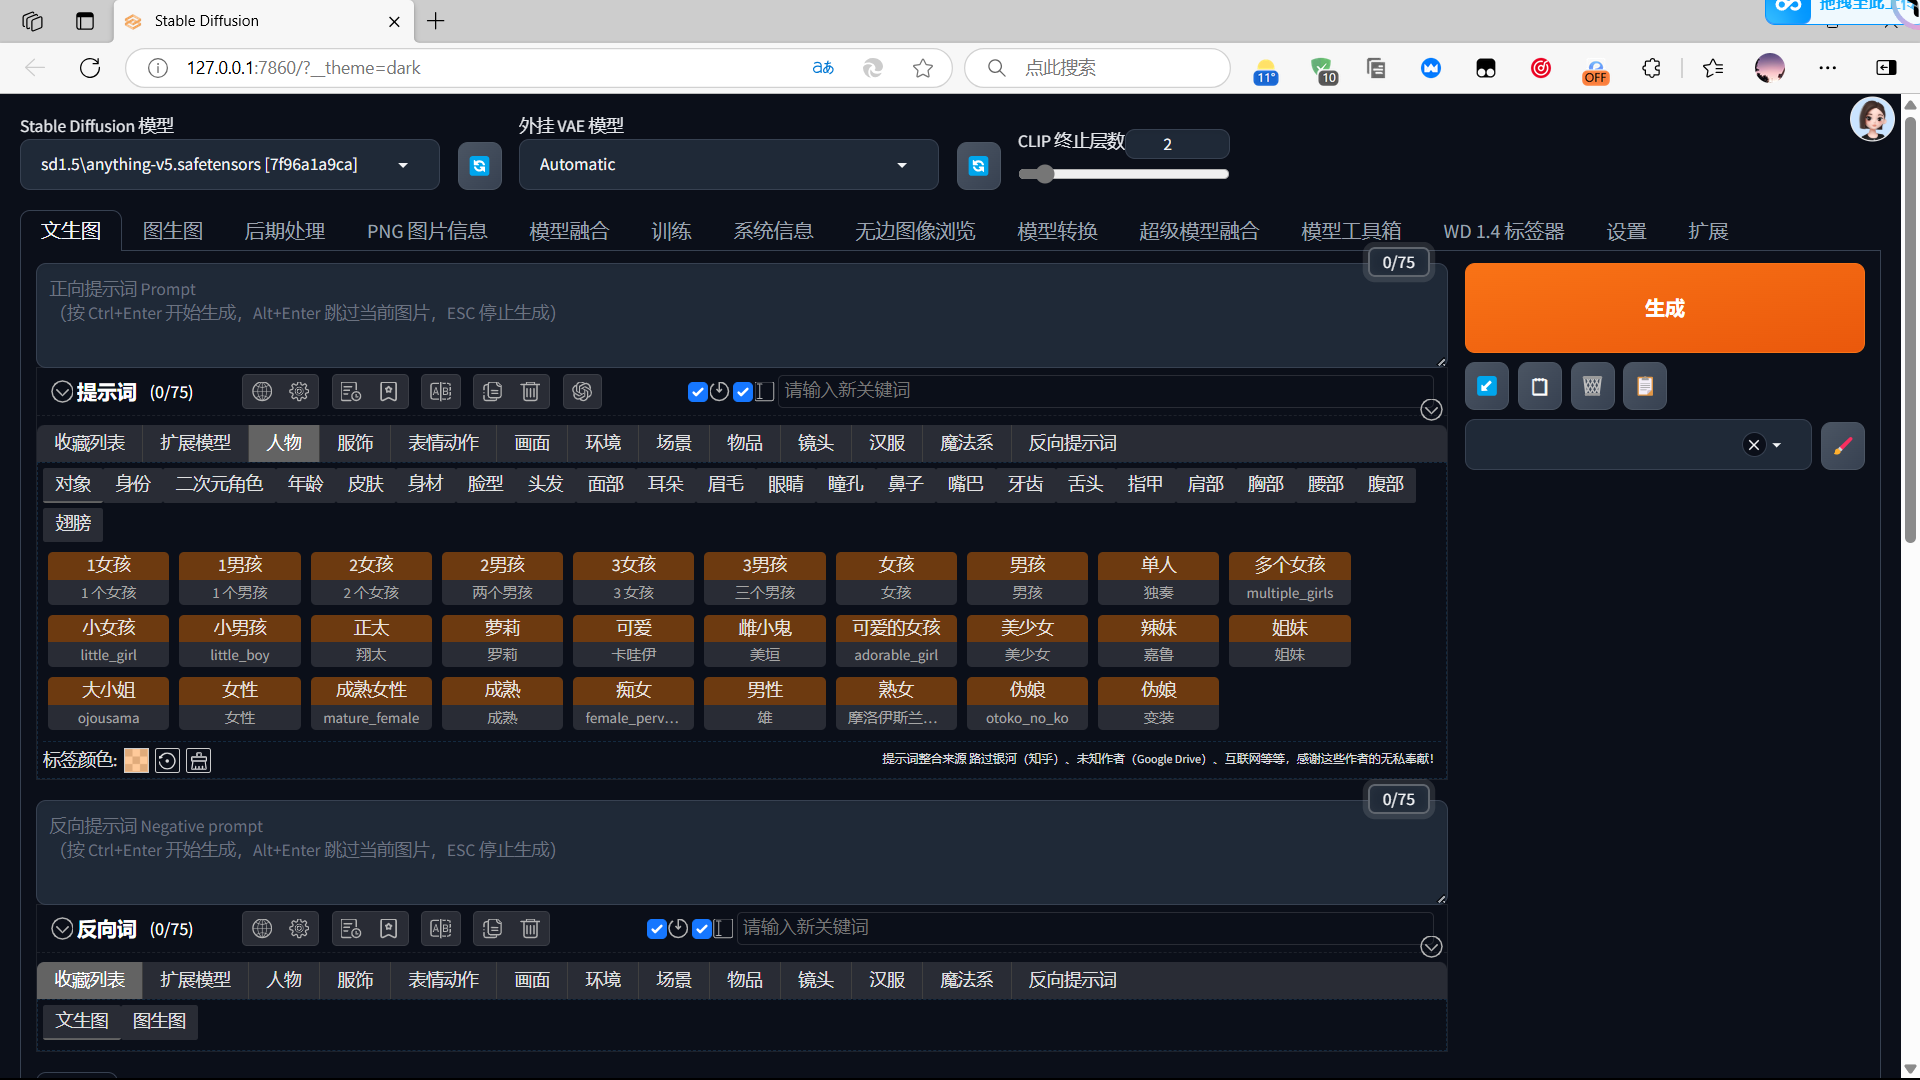Switch to the 图生图 main tab
The image size is (1920, 1080).
pyautogui.click(x=173, y=231)
